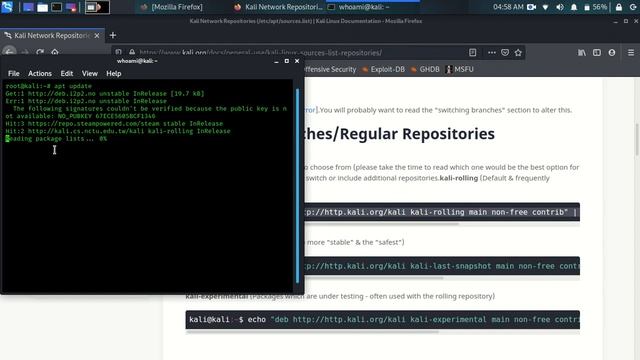Open the Offensive Security bookmark
640x360 pixels.
(331, 69)
